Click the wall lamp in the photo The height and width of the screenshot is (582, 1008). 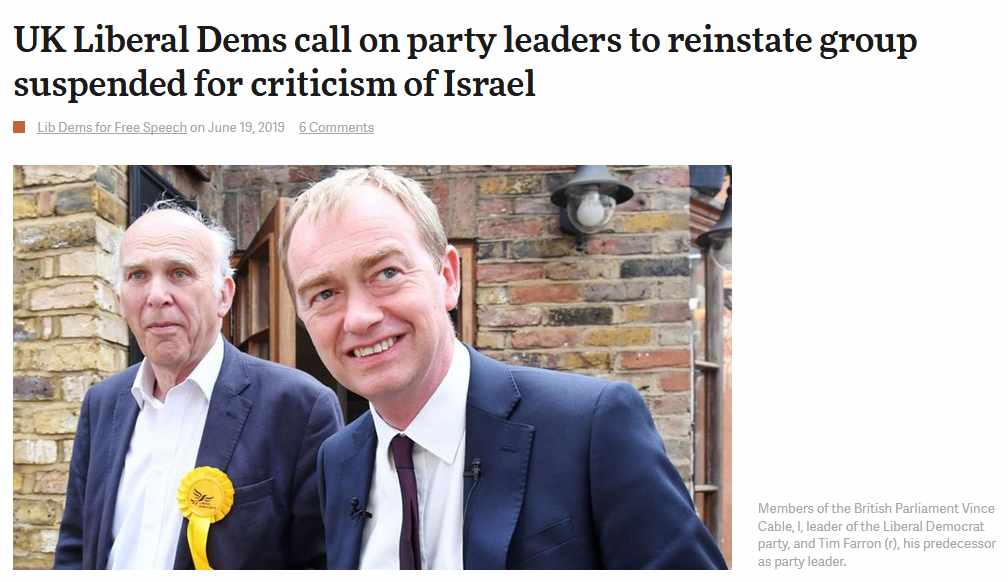click(x=591, y=199)
